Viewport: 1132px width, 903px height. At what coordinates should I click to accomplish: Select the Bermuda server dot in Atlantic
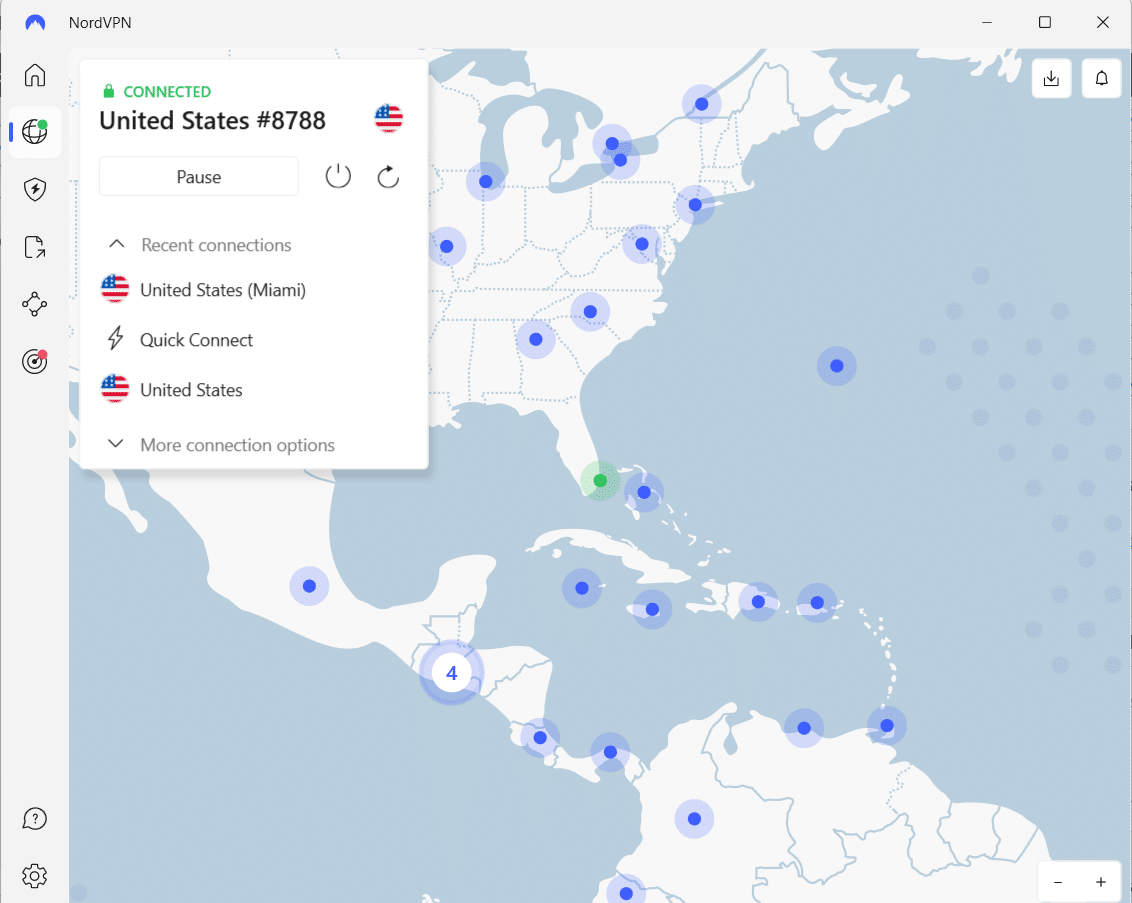tap(837, 366)
